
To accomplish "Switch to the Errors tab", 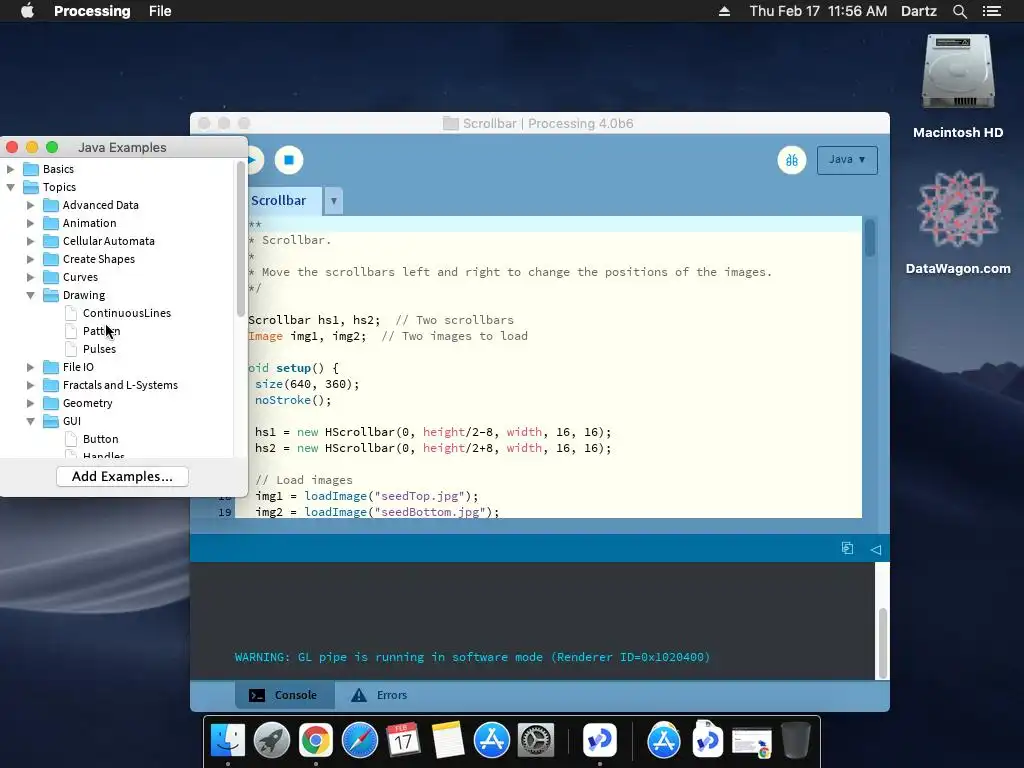I will pos(379,695).
